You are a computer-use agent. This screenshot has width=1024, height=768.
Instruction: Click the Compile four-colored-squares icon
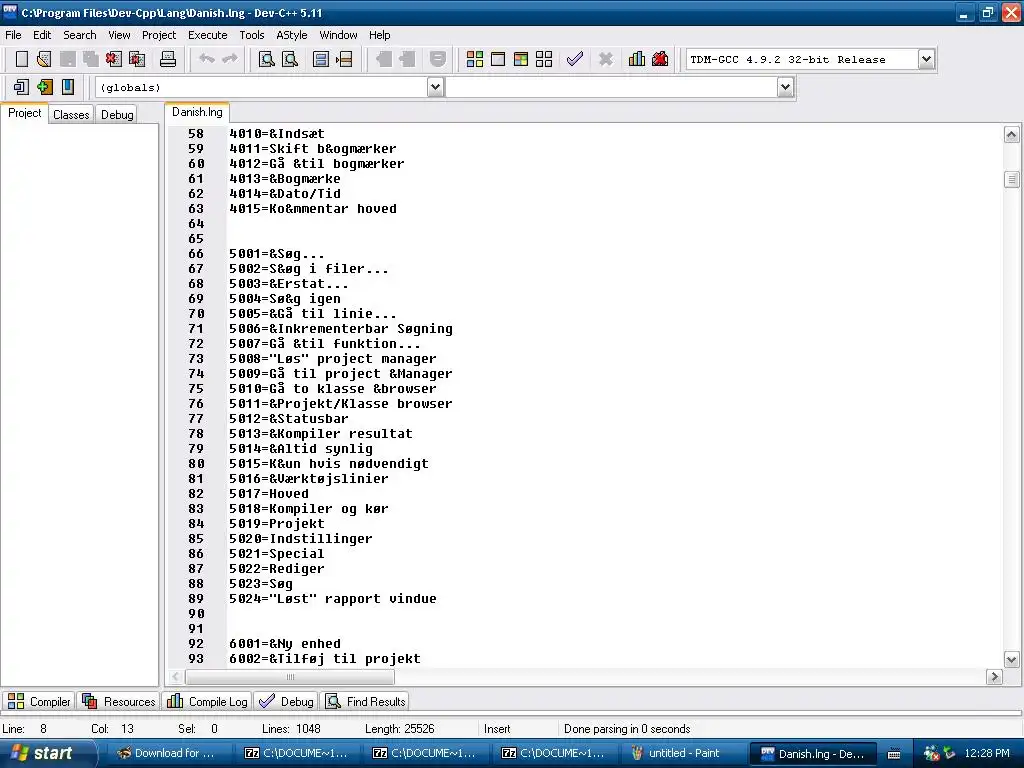click(x=475, y=59)
